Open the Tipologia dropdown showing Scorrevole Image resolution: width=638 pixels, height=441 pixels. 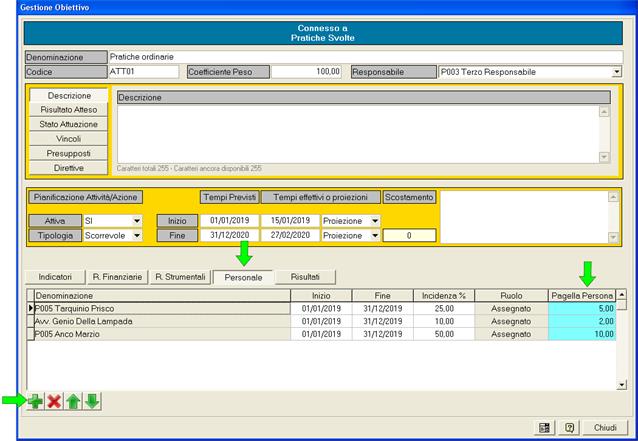(136, 235)
